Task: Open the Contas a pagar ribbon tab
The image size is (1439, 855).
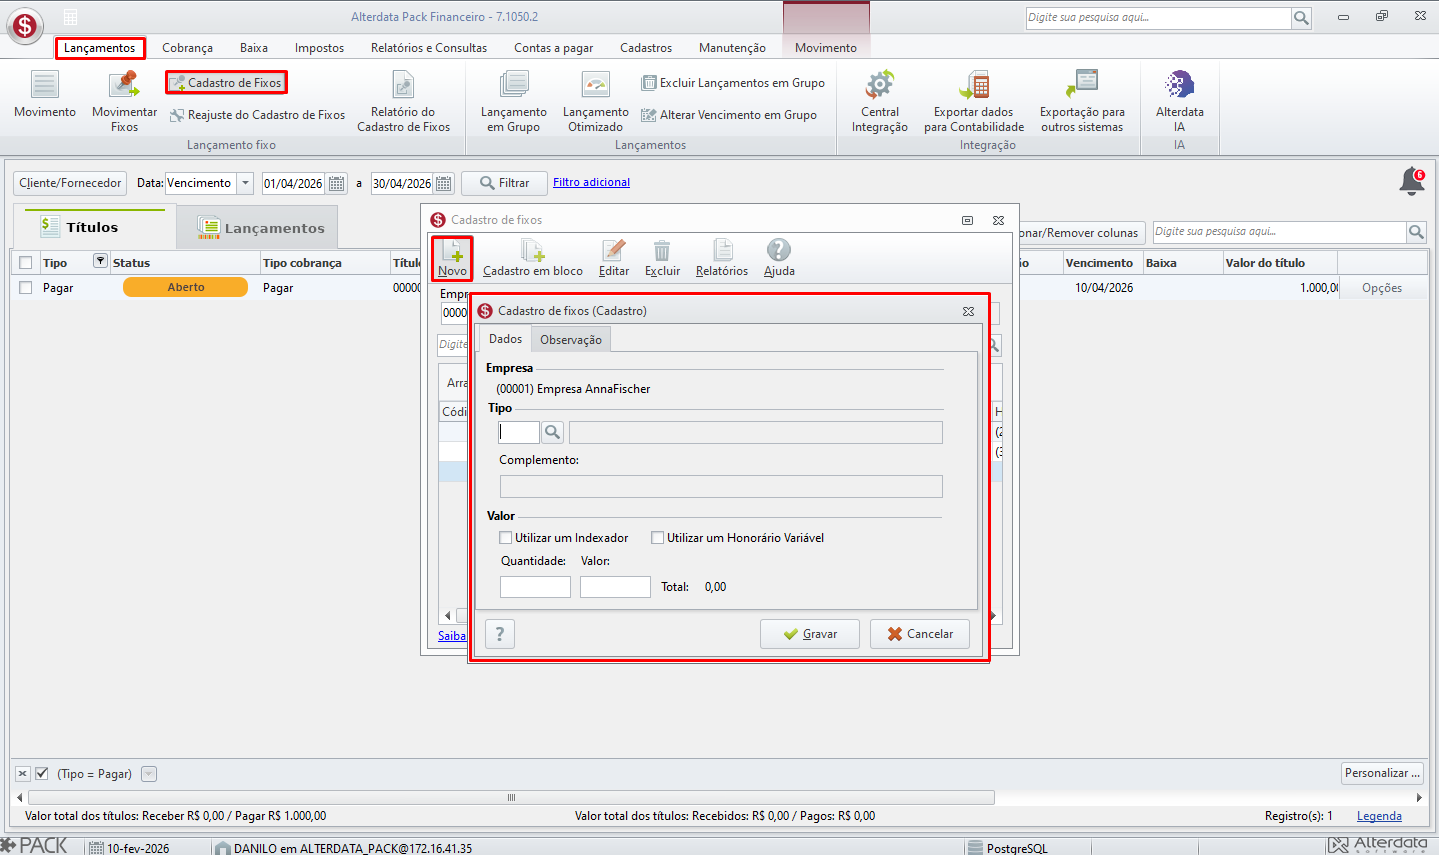Action: coord(553,48)
